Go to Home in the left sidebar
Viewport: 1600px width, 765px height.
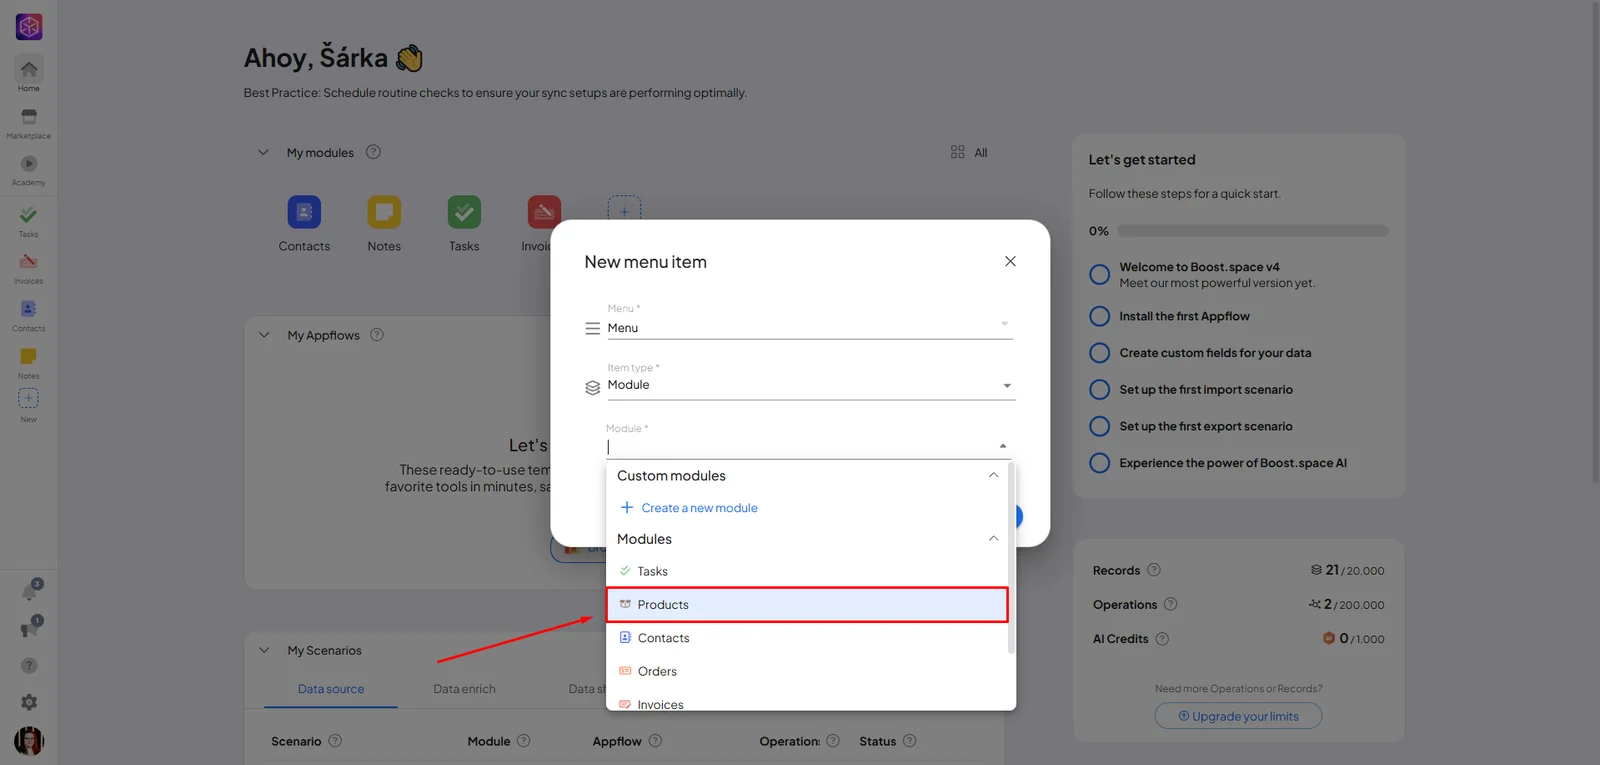(x=29, y=75)
